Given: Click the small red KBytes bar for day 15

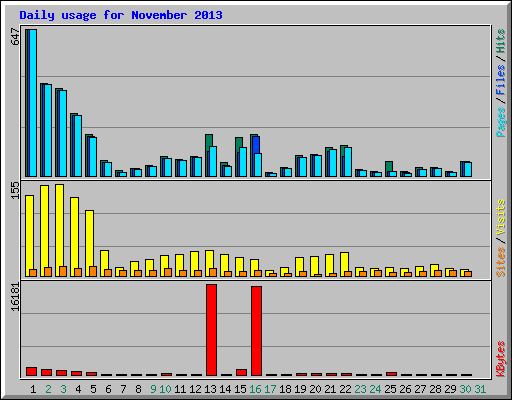Looking at the screenshot, I should tap(241, 372).
